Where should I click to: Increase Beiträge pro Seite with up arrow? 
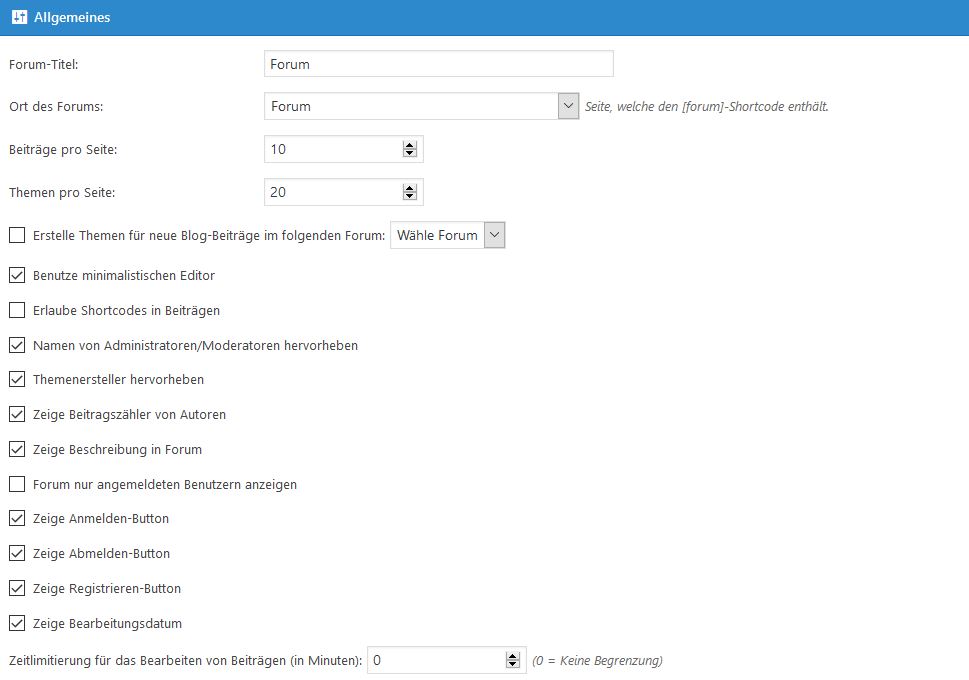tap(409, 145)
